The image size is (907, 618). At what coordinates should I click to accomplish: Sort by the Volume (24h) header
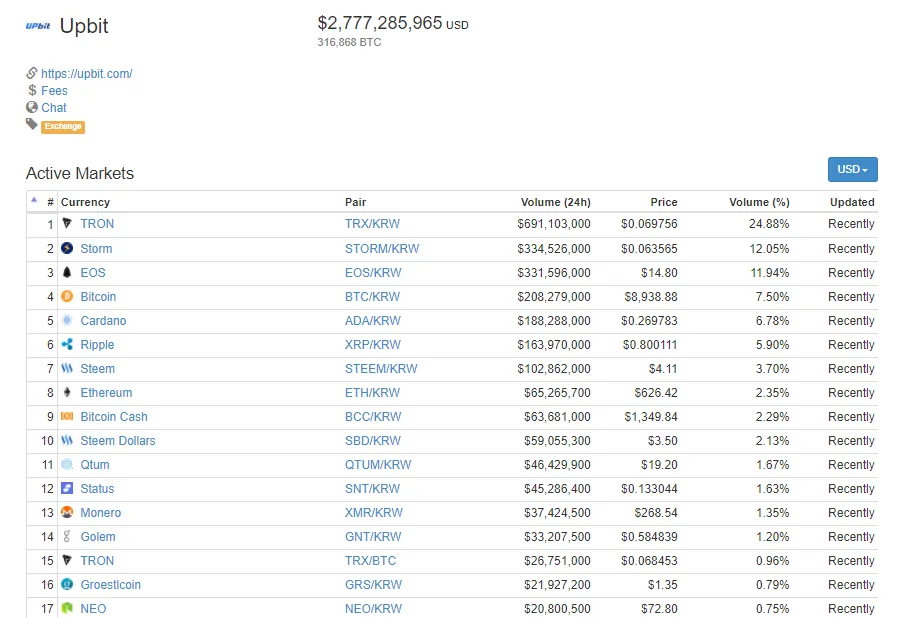click(555, 202)
